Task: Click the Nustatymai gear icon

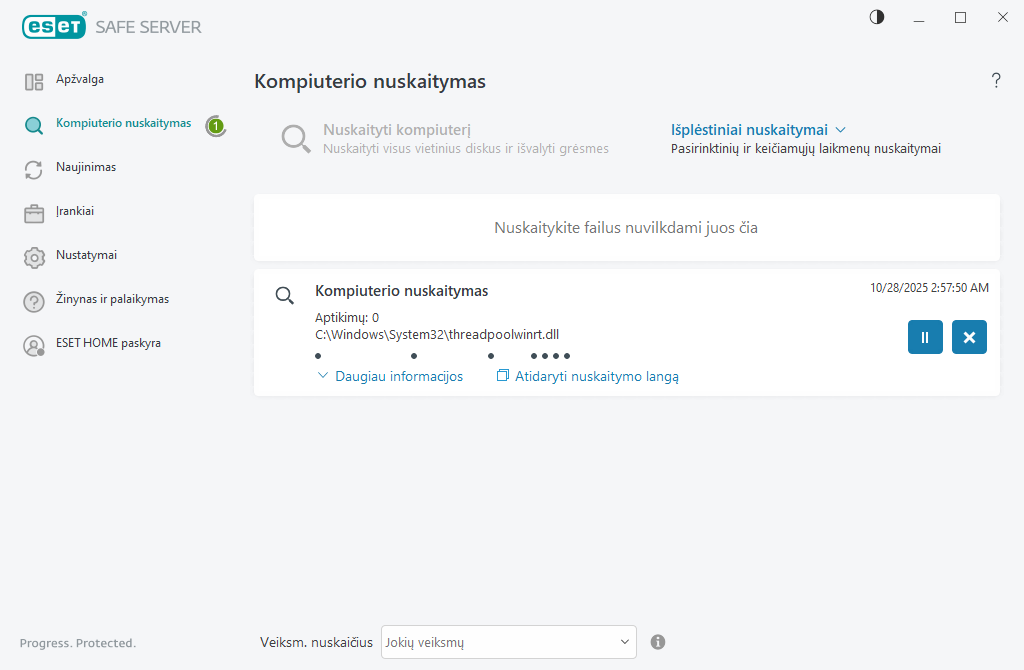Action: point(34,258)
